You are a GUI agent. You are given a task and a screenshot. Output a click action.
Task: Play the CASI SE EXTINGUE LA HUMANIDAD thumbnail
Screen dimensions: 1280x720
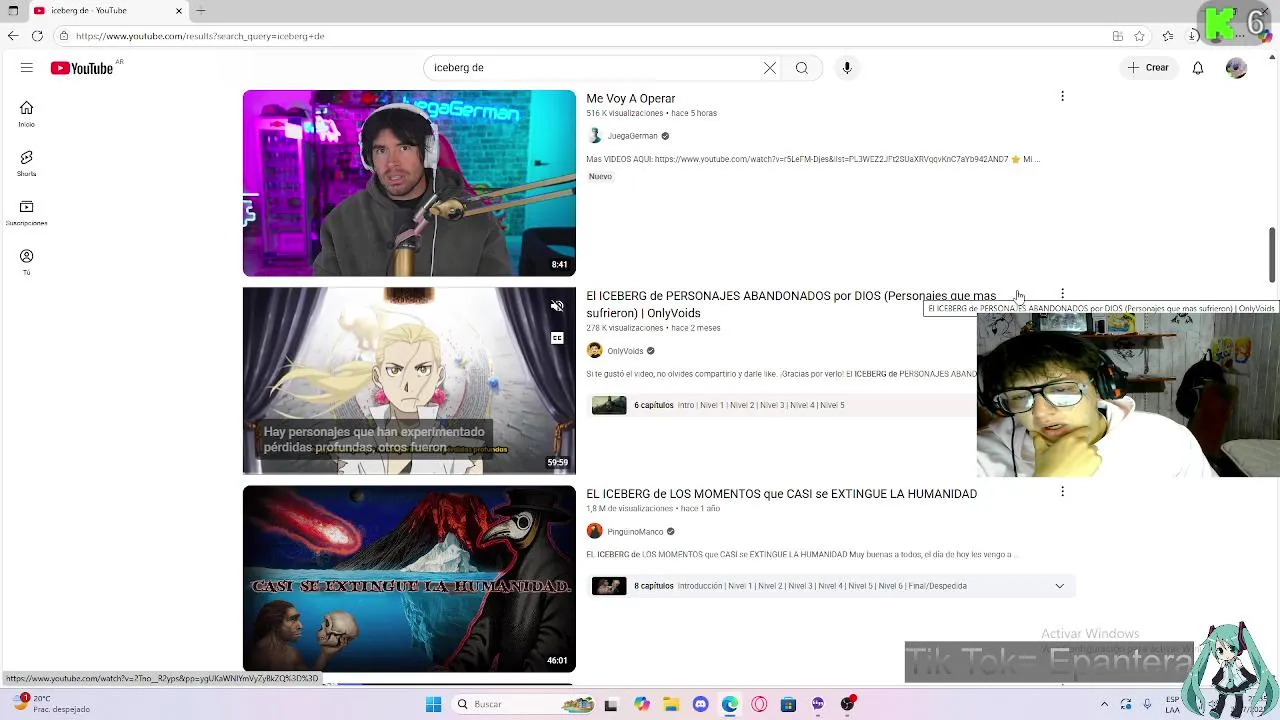click(x=409, y=579)
